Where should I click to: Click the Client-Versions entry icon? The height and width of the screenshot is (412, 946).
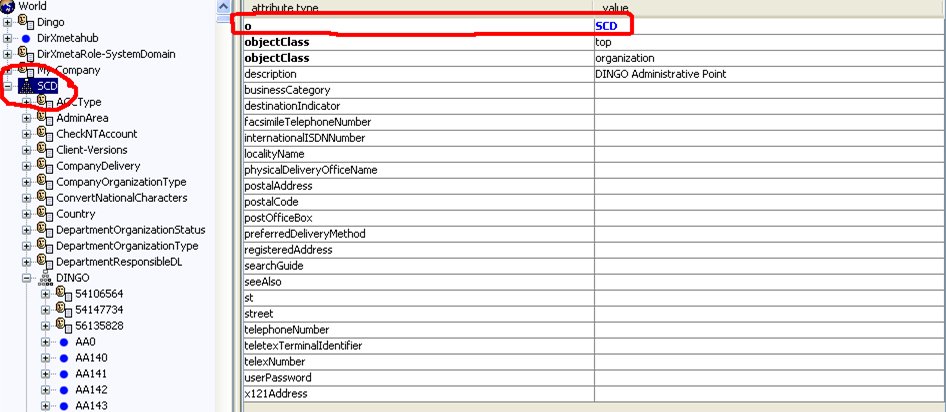[x=45, y=149]
